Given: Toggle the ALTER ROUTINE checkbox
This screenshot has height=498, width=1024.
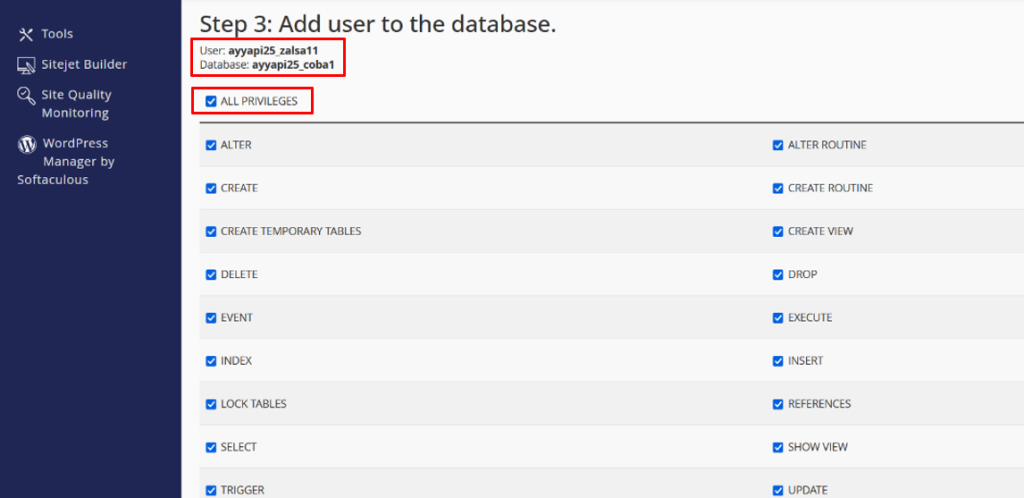Looking at the screenshot, I should tap(778, 145).
